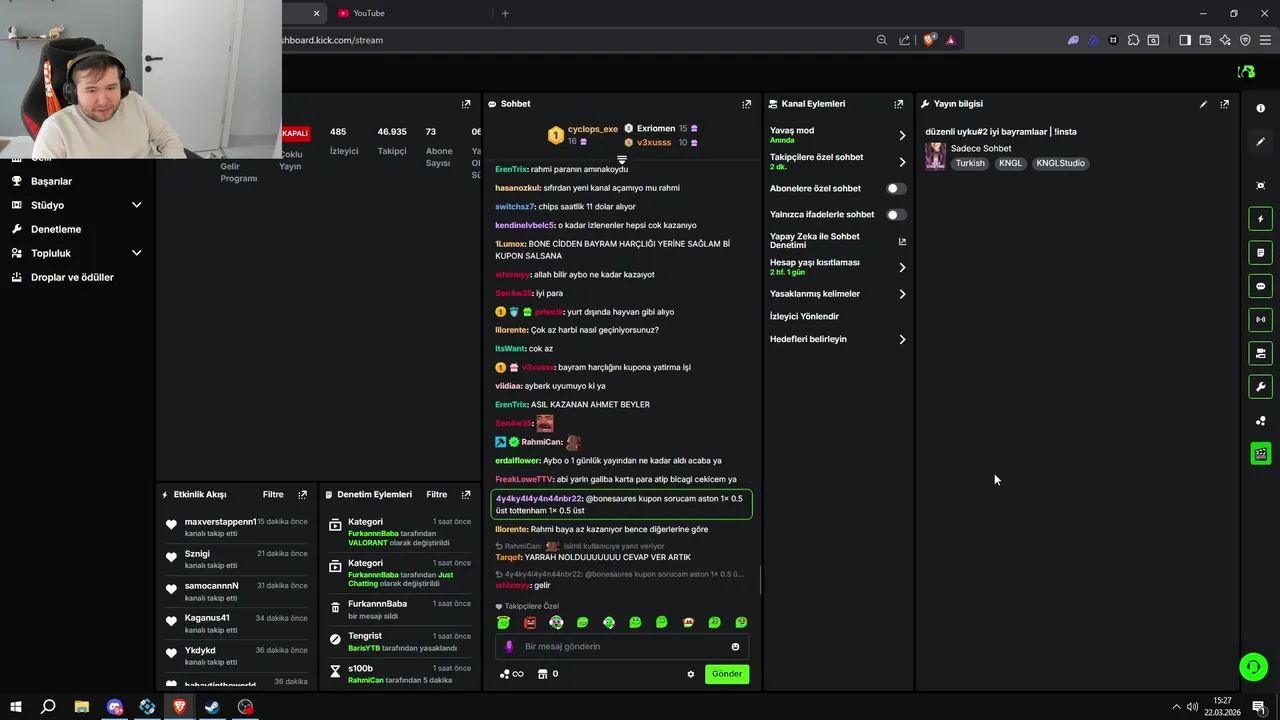Open Filtre in Denetim Eylemleri panel

point(437,494)
